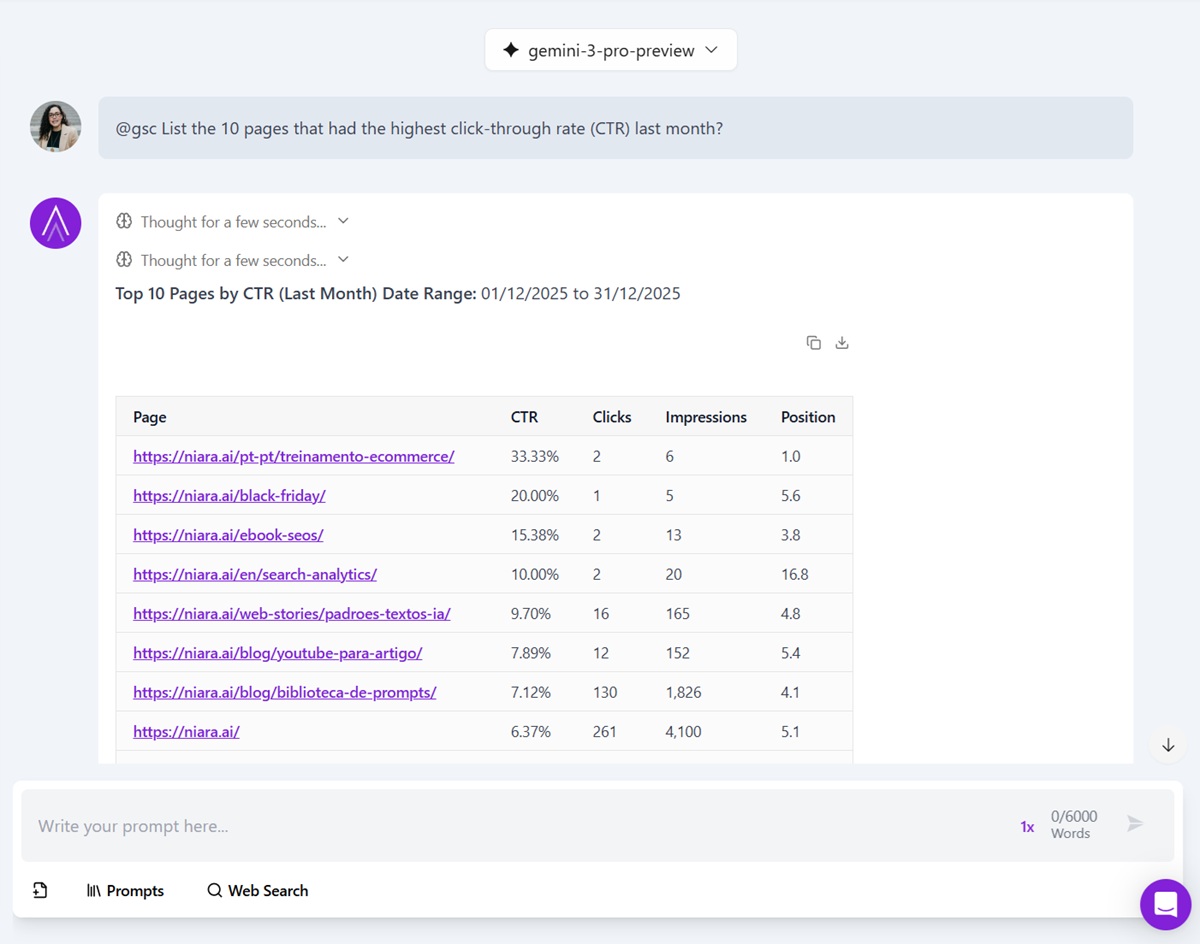Open the search-analytics page link

click(254, 574)
